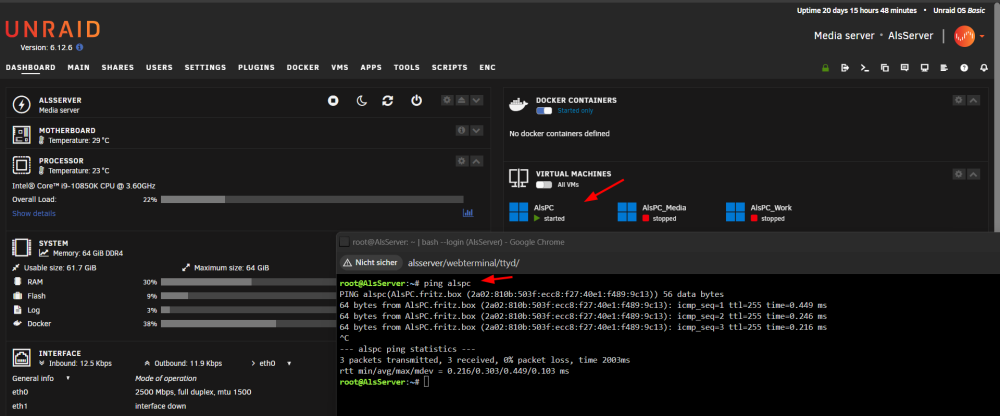Click the power off icon

point(416,101)
